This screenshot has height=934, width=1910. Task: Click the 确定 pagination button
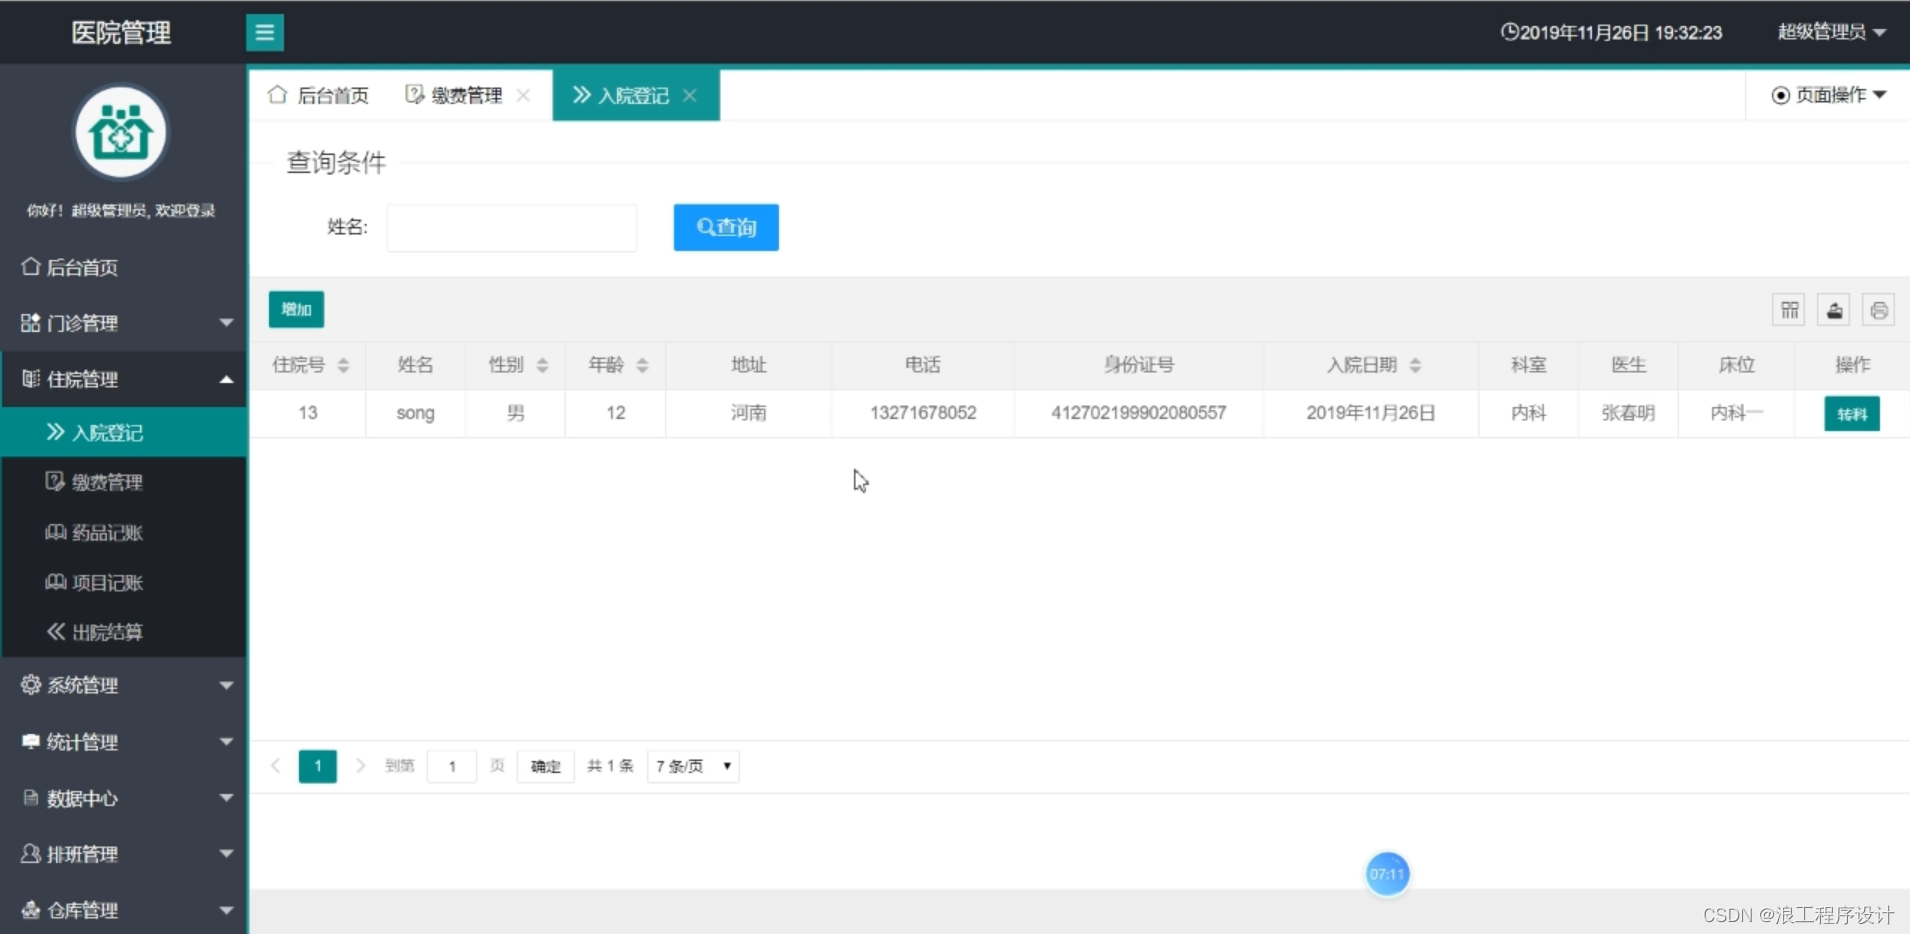[545, 766]
